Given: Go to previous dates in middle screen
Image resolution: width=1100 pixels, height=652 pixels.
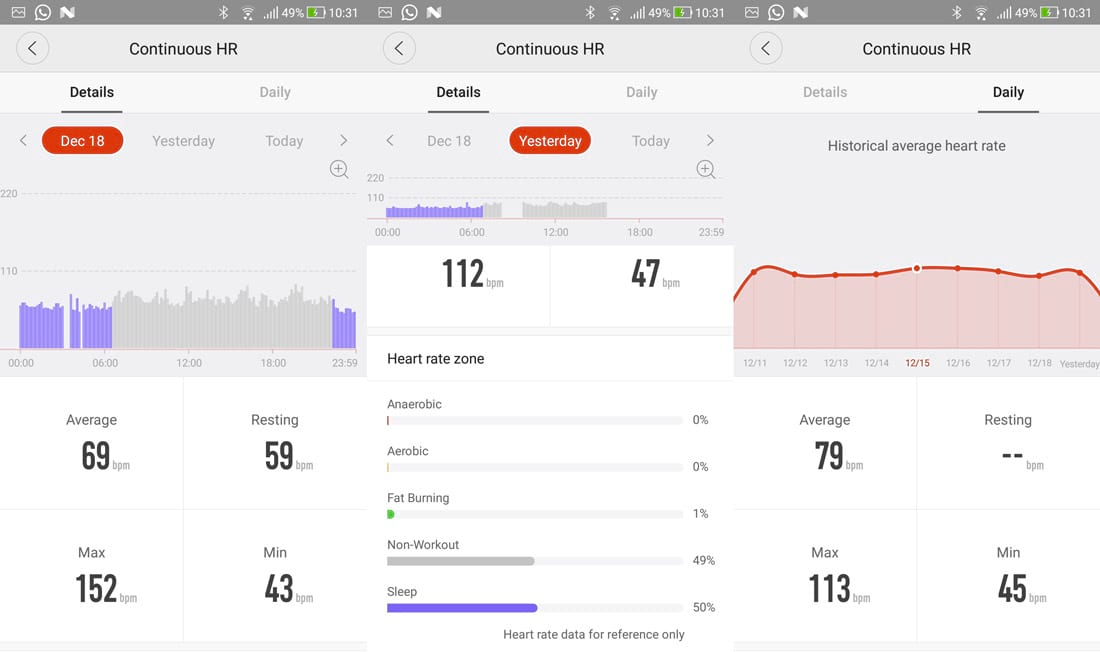Looking at the screenshot, I should tap(390, 140).
